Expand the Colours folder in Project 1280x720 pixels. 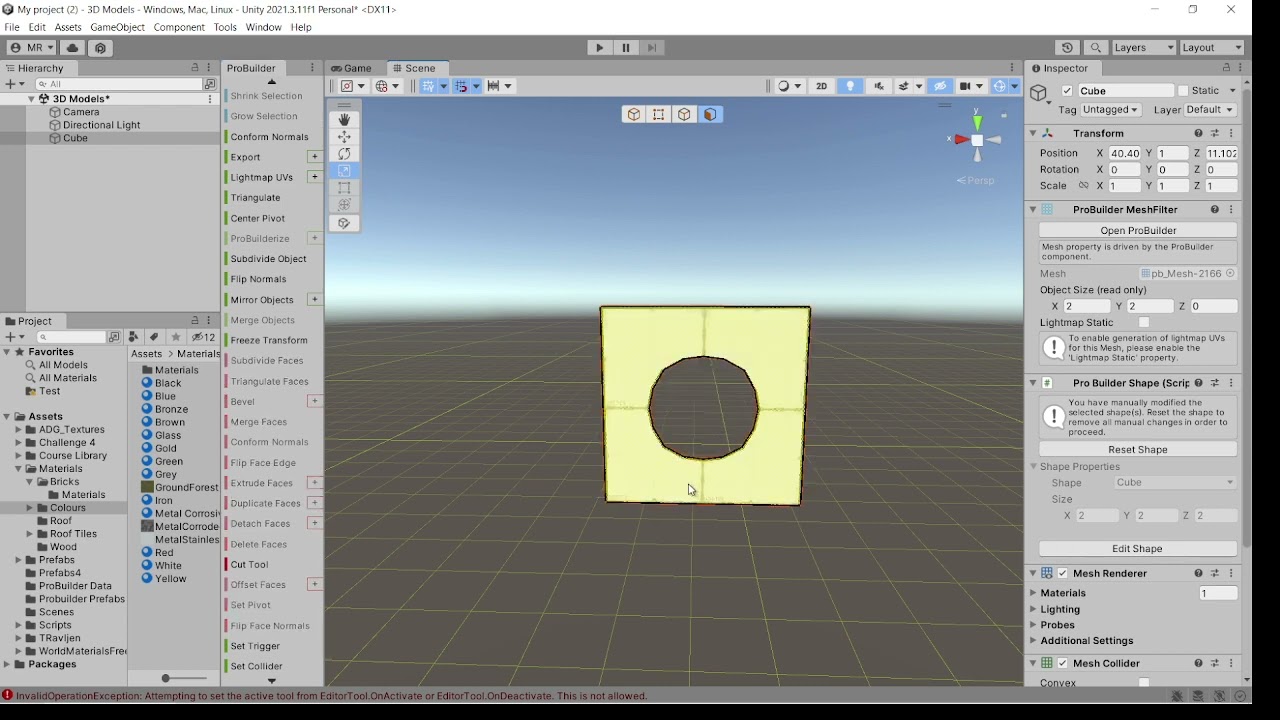(x=30, y=508)
